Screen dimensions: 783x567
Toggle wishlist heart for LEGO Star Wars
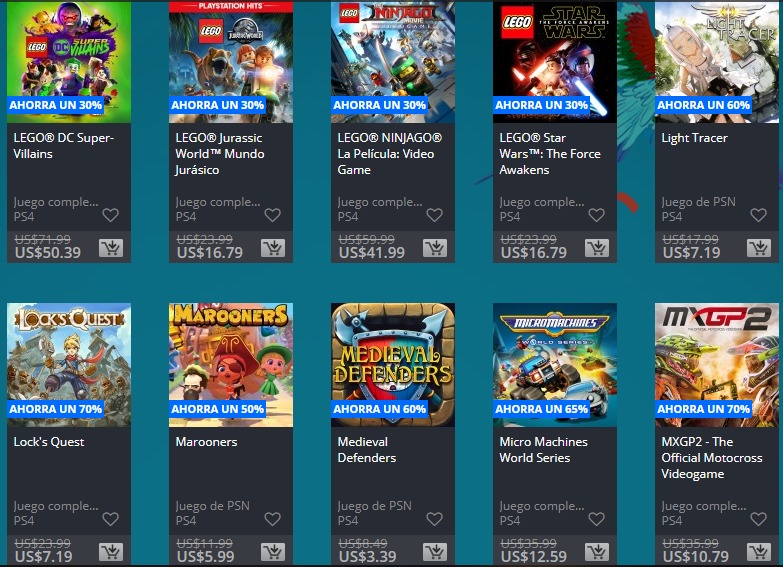(x=596, y=215)
